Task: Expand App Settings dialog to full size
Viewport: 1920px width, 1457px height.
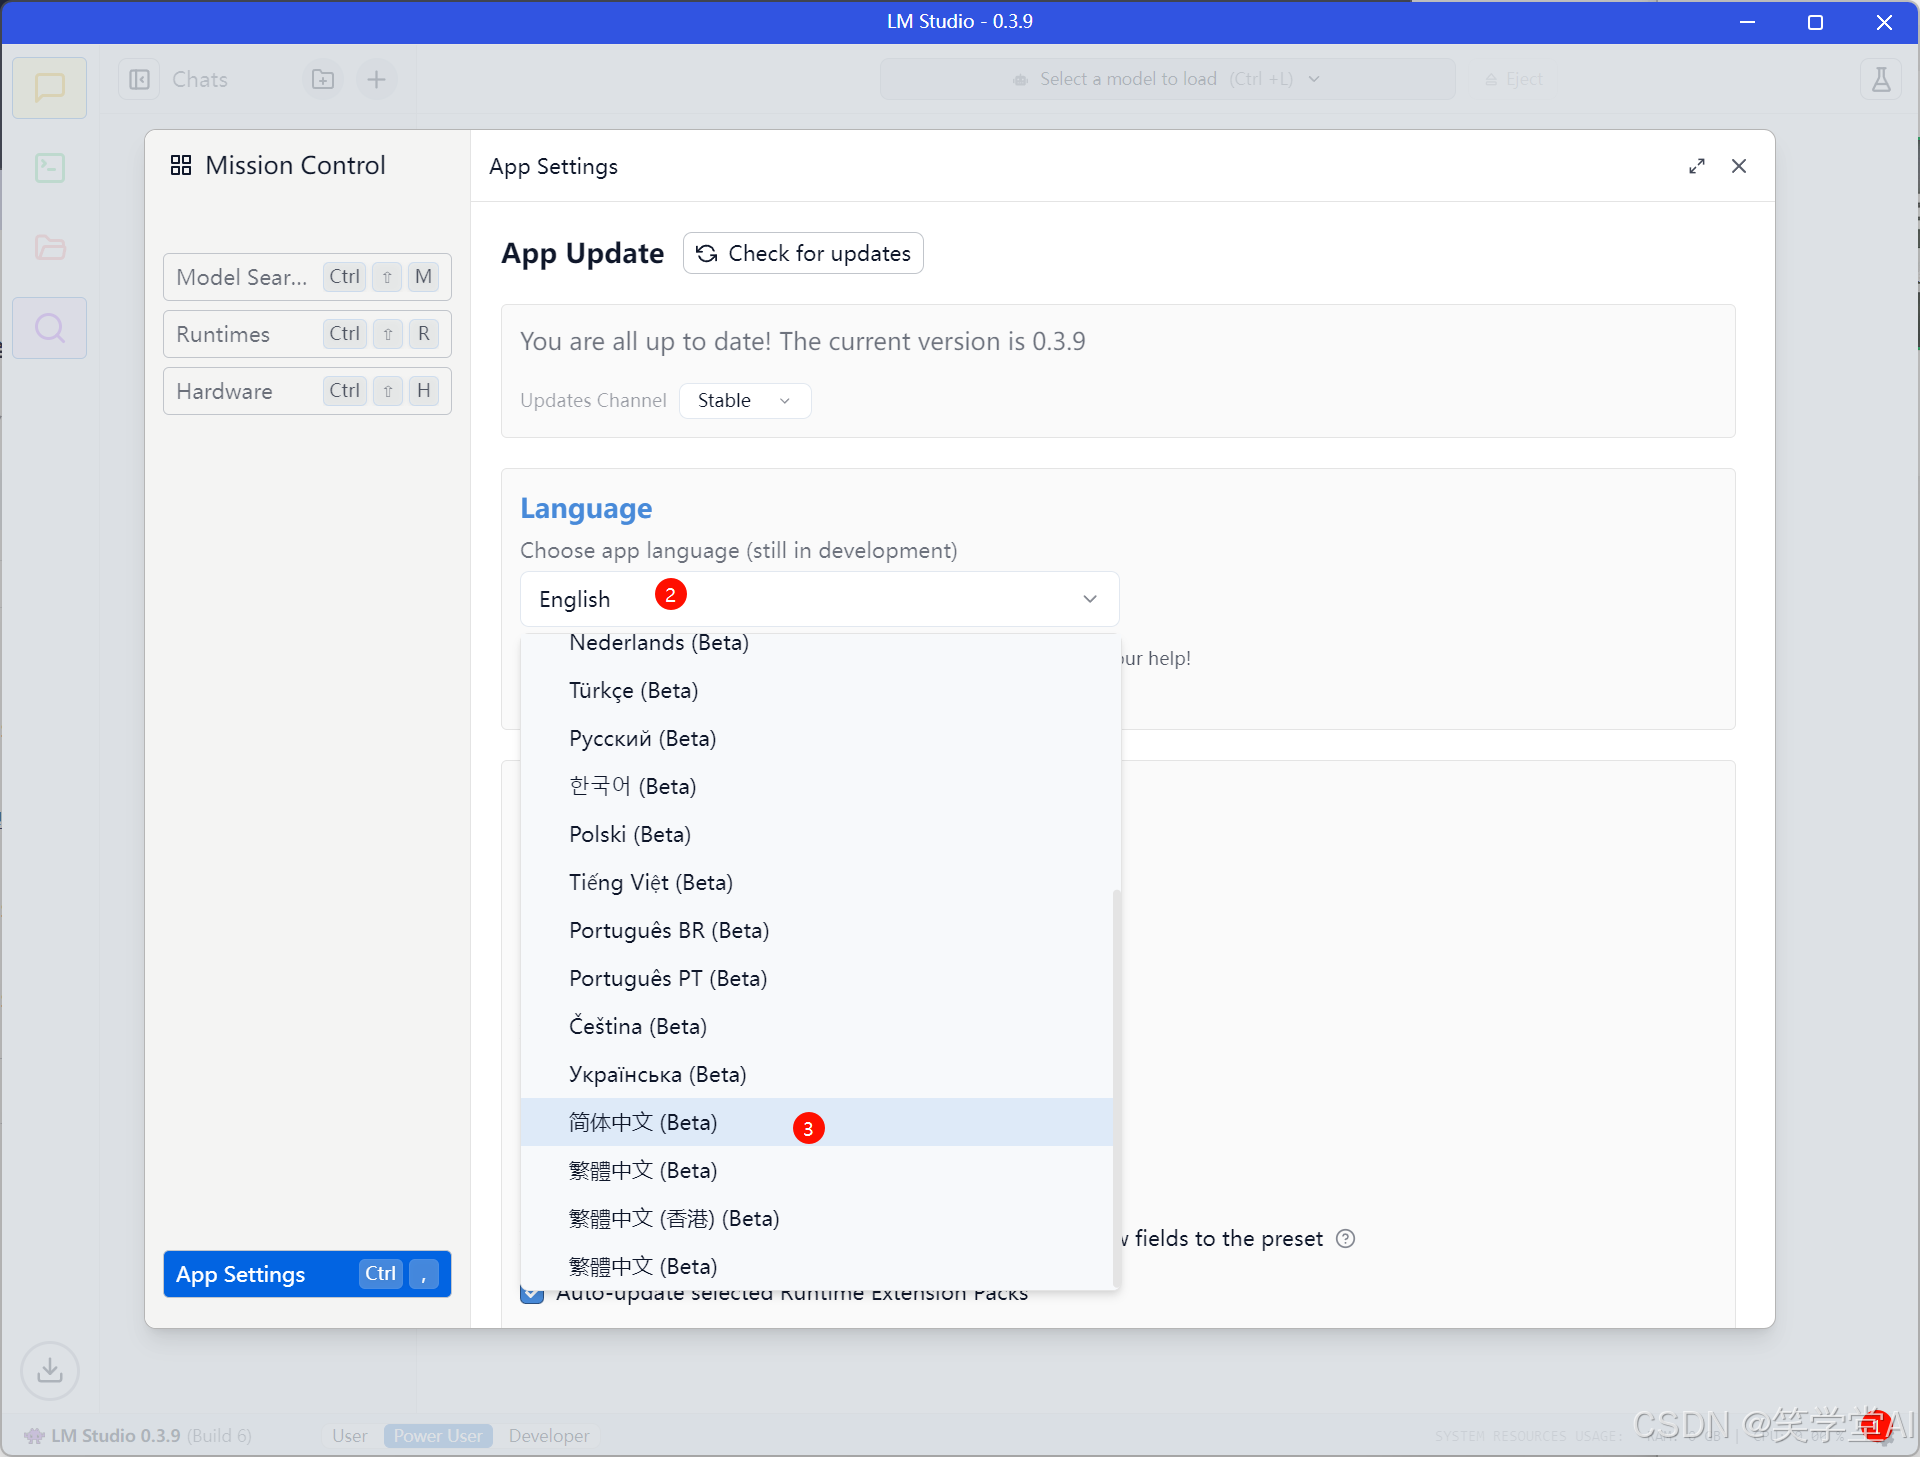Action: pos(1696,166)
